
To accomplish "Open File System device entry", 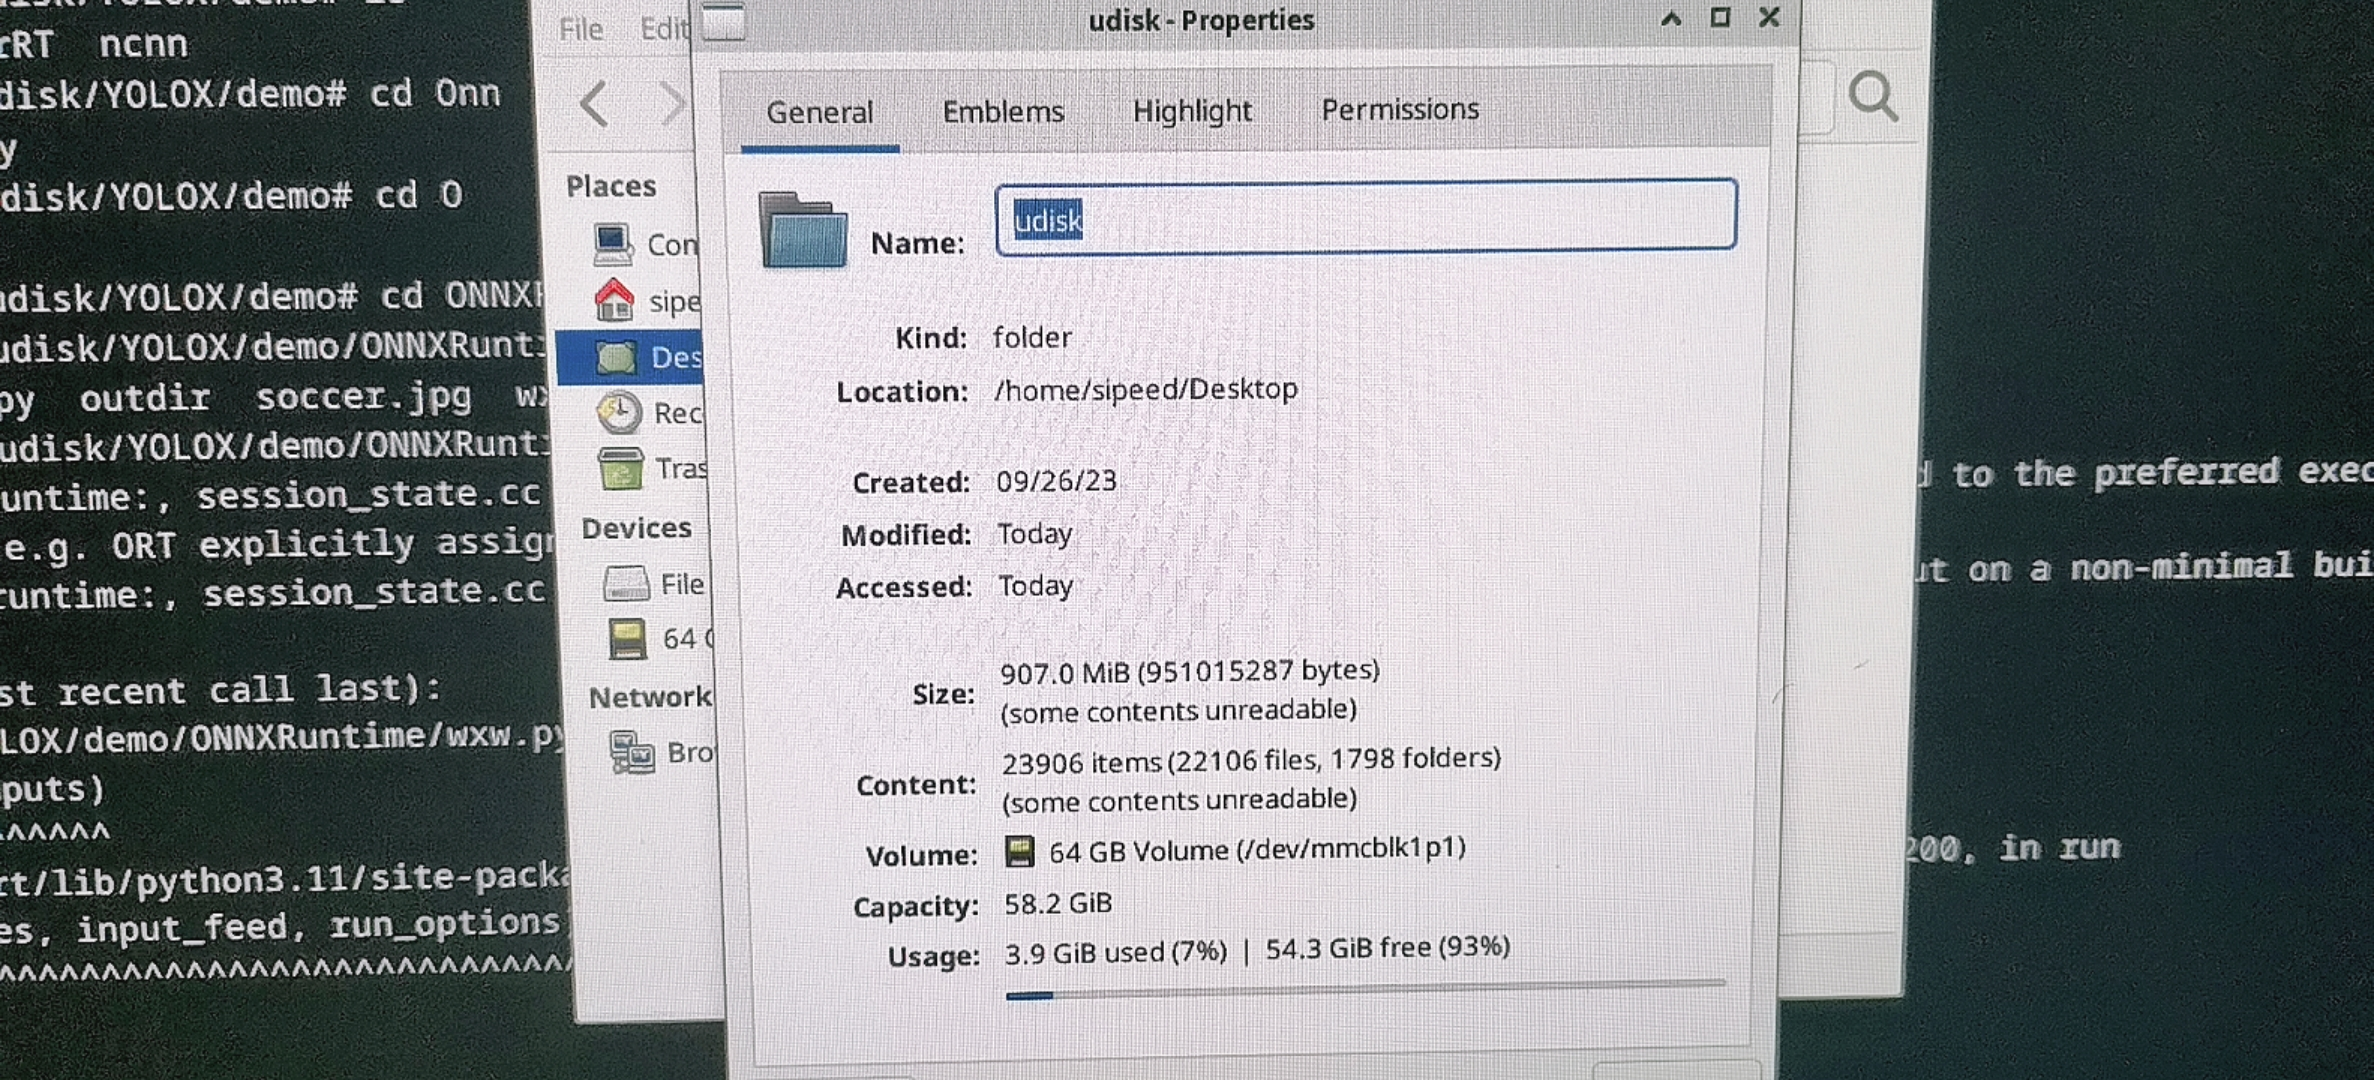I will (x=655, y=584).
